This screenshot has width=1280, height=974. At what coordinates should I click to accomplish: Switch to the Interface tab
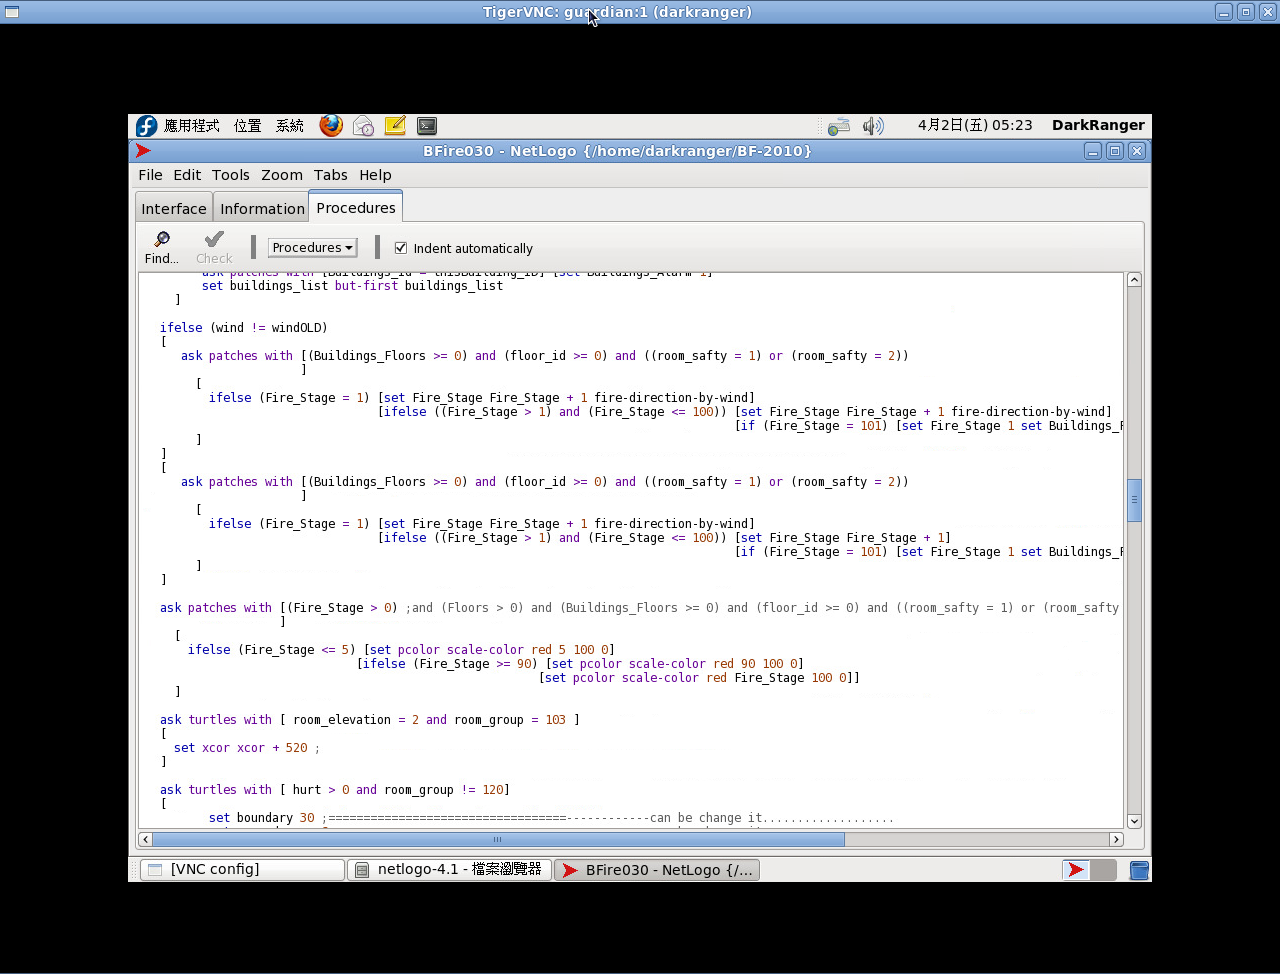(x=174, y=208)
